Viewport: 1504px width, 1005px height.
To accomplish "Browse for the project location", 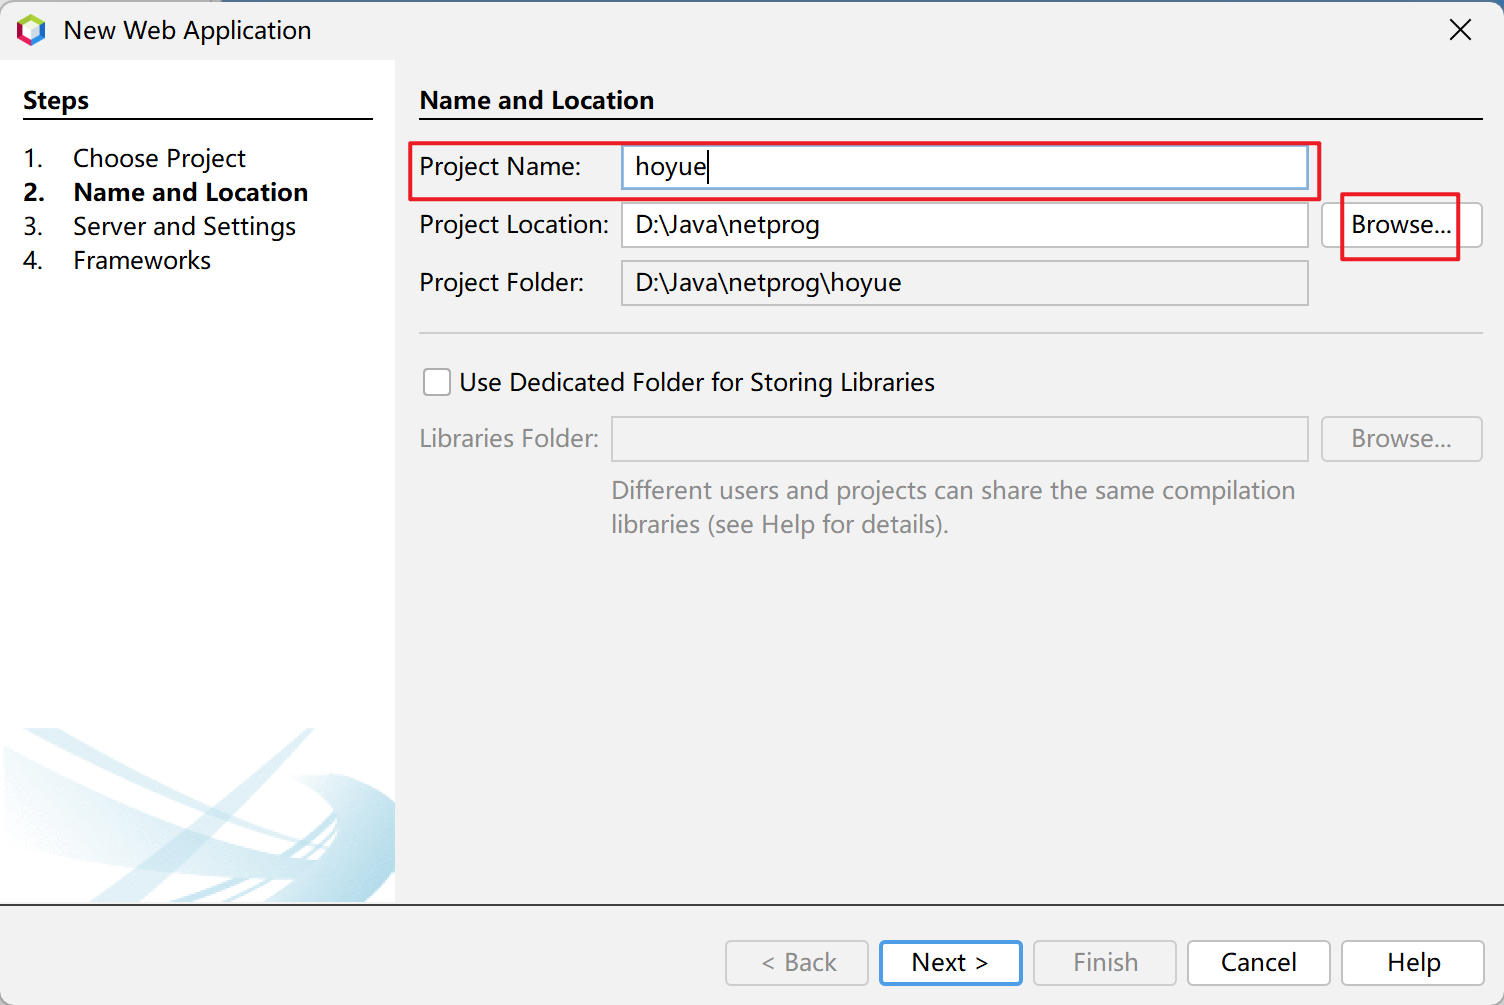I will coord(1401,225).
